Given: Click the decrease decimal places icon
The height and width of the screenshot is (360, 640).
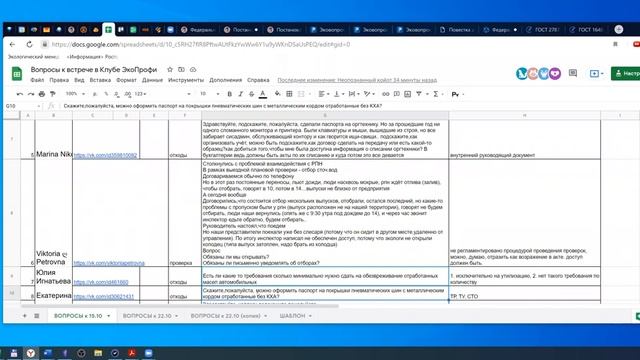Looking at the screenshot, I should pos(117,94).
